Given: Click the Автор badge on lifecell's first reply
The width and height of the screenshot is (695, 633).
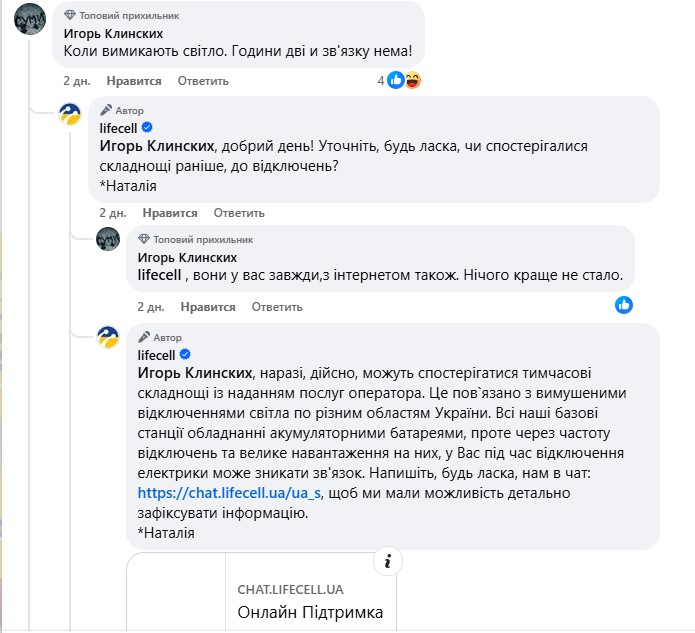Looking at the screenshot, I should [123, 110].
